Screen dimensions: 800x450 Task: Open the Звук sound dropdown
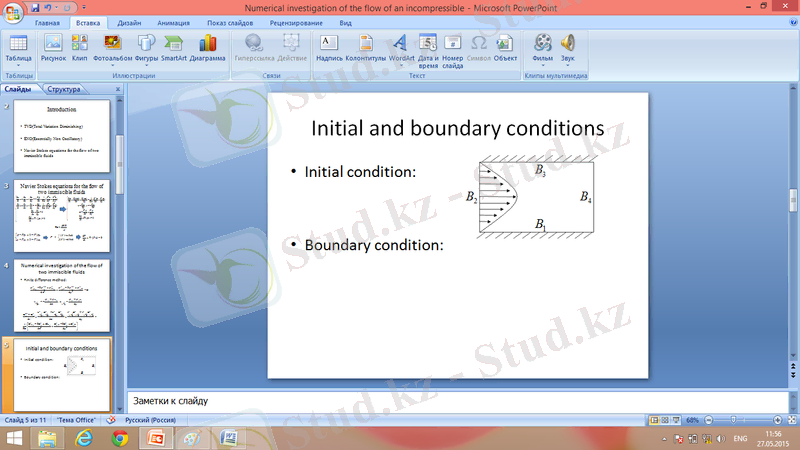(x=568, y=47)
